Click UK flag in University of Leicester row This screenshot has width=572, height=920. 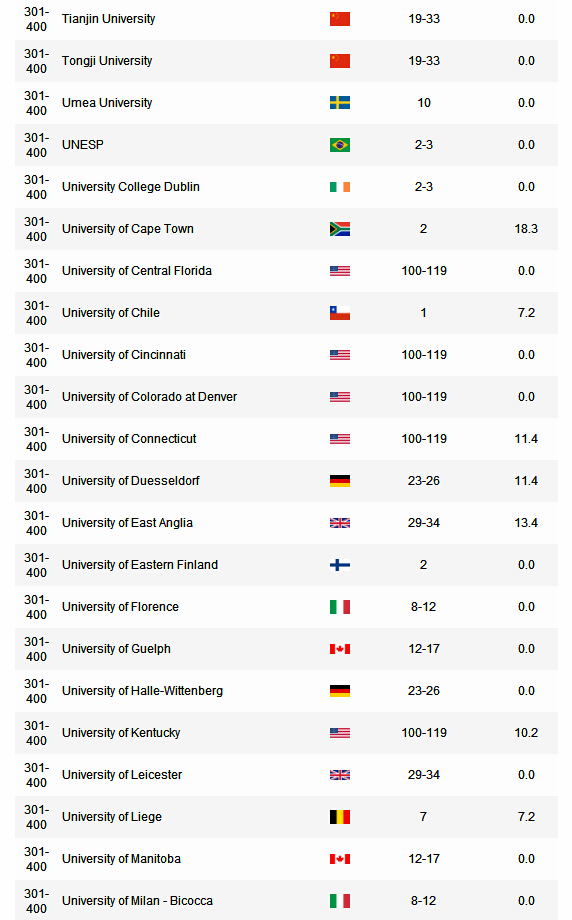pos(340,775)
